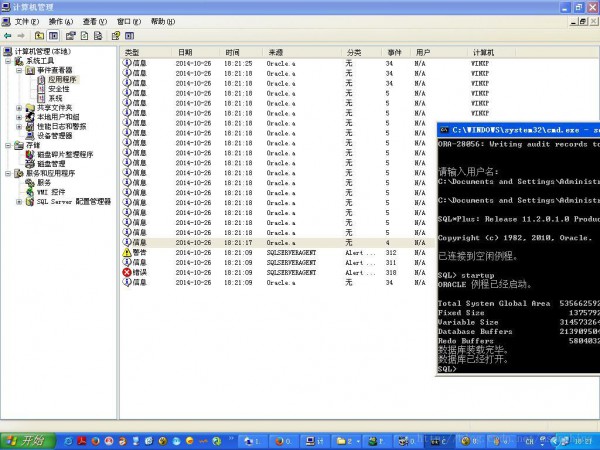Open the 查看(V) menu
Screen dimensions: 600x450
coord(95,22)
